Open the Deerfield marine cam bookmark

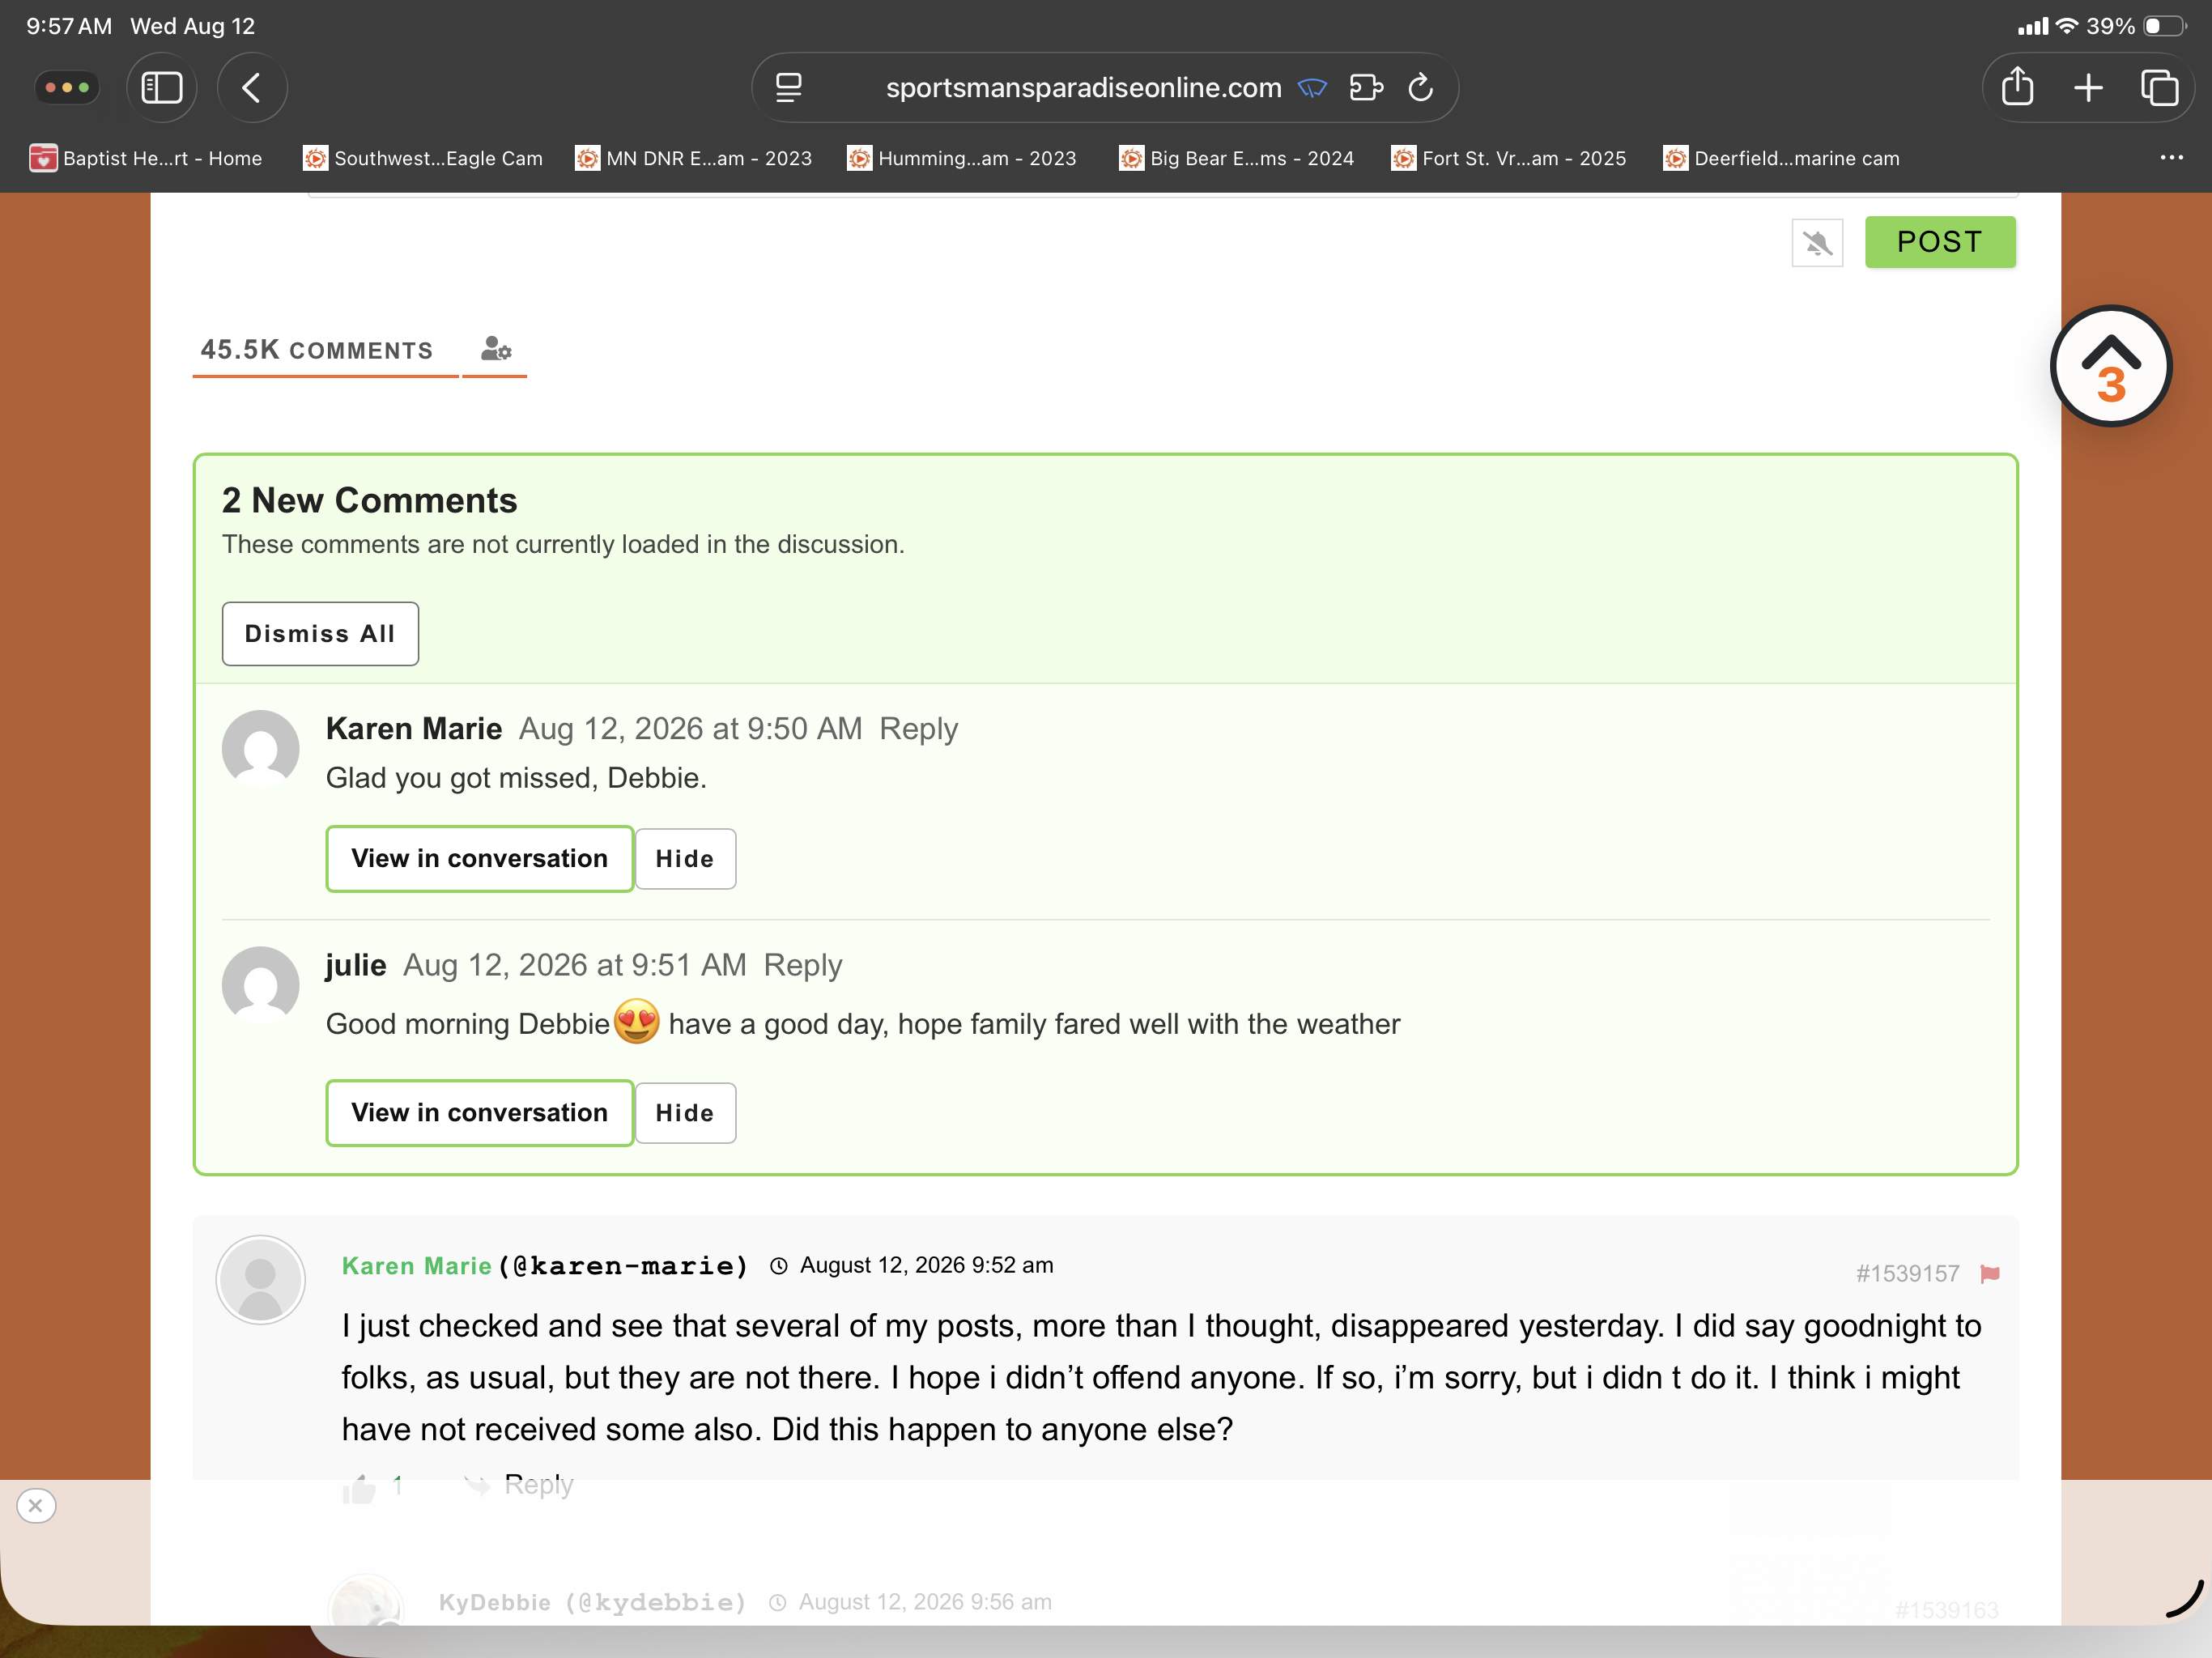pyautogui.click(x=1781, y=158)
